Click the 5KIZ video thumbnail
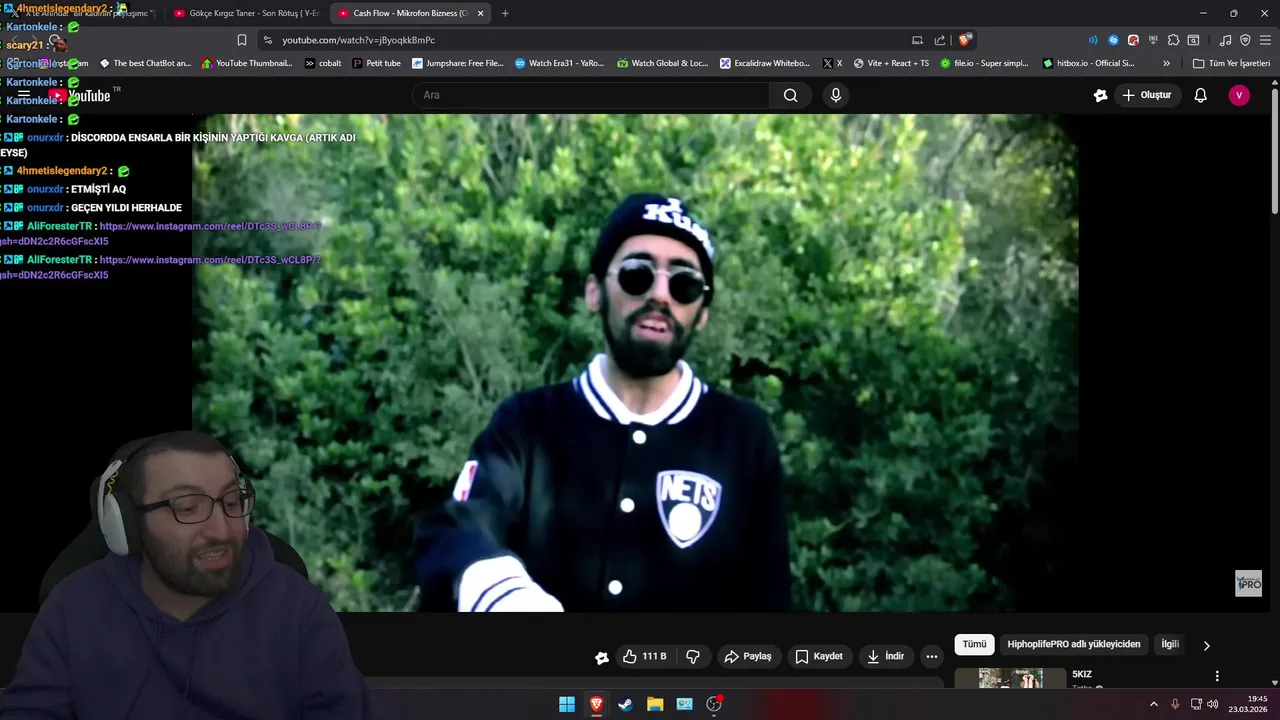 coord(1010,678)
